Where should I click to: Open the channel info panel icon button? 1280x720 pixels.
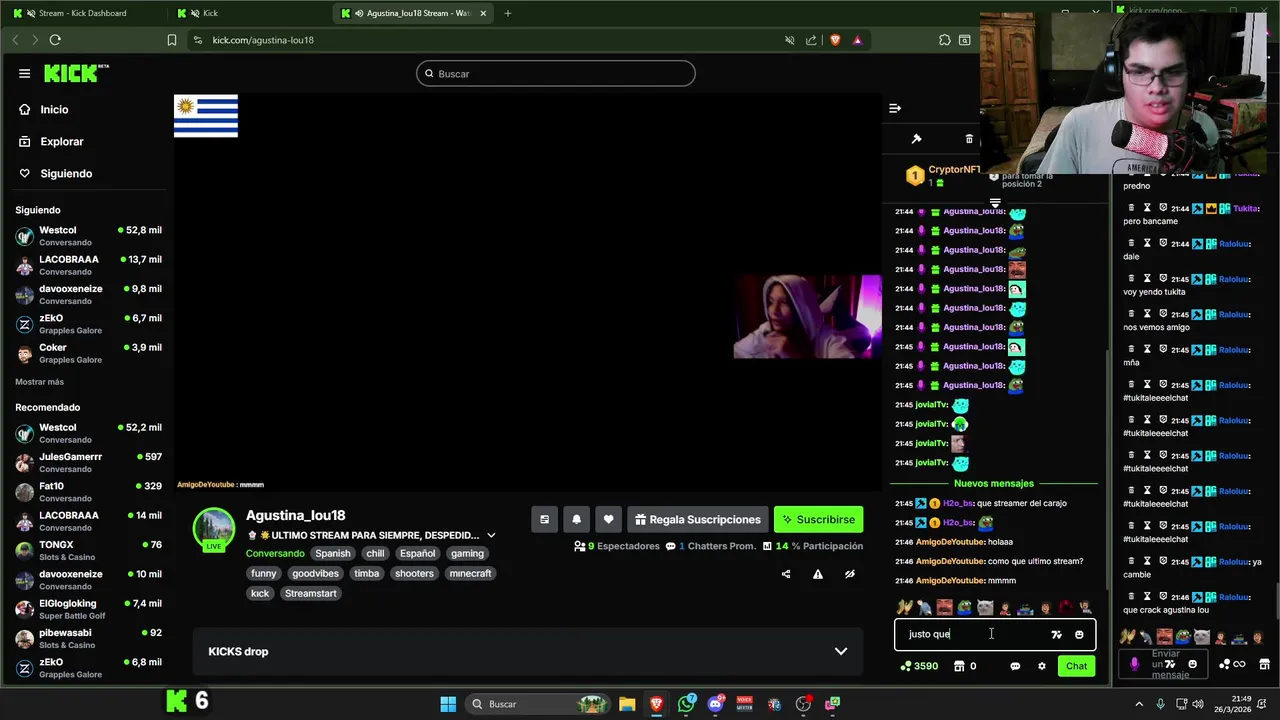click(x=544, y=519)
